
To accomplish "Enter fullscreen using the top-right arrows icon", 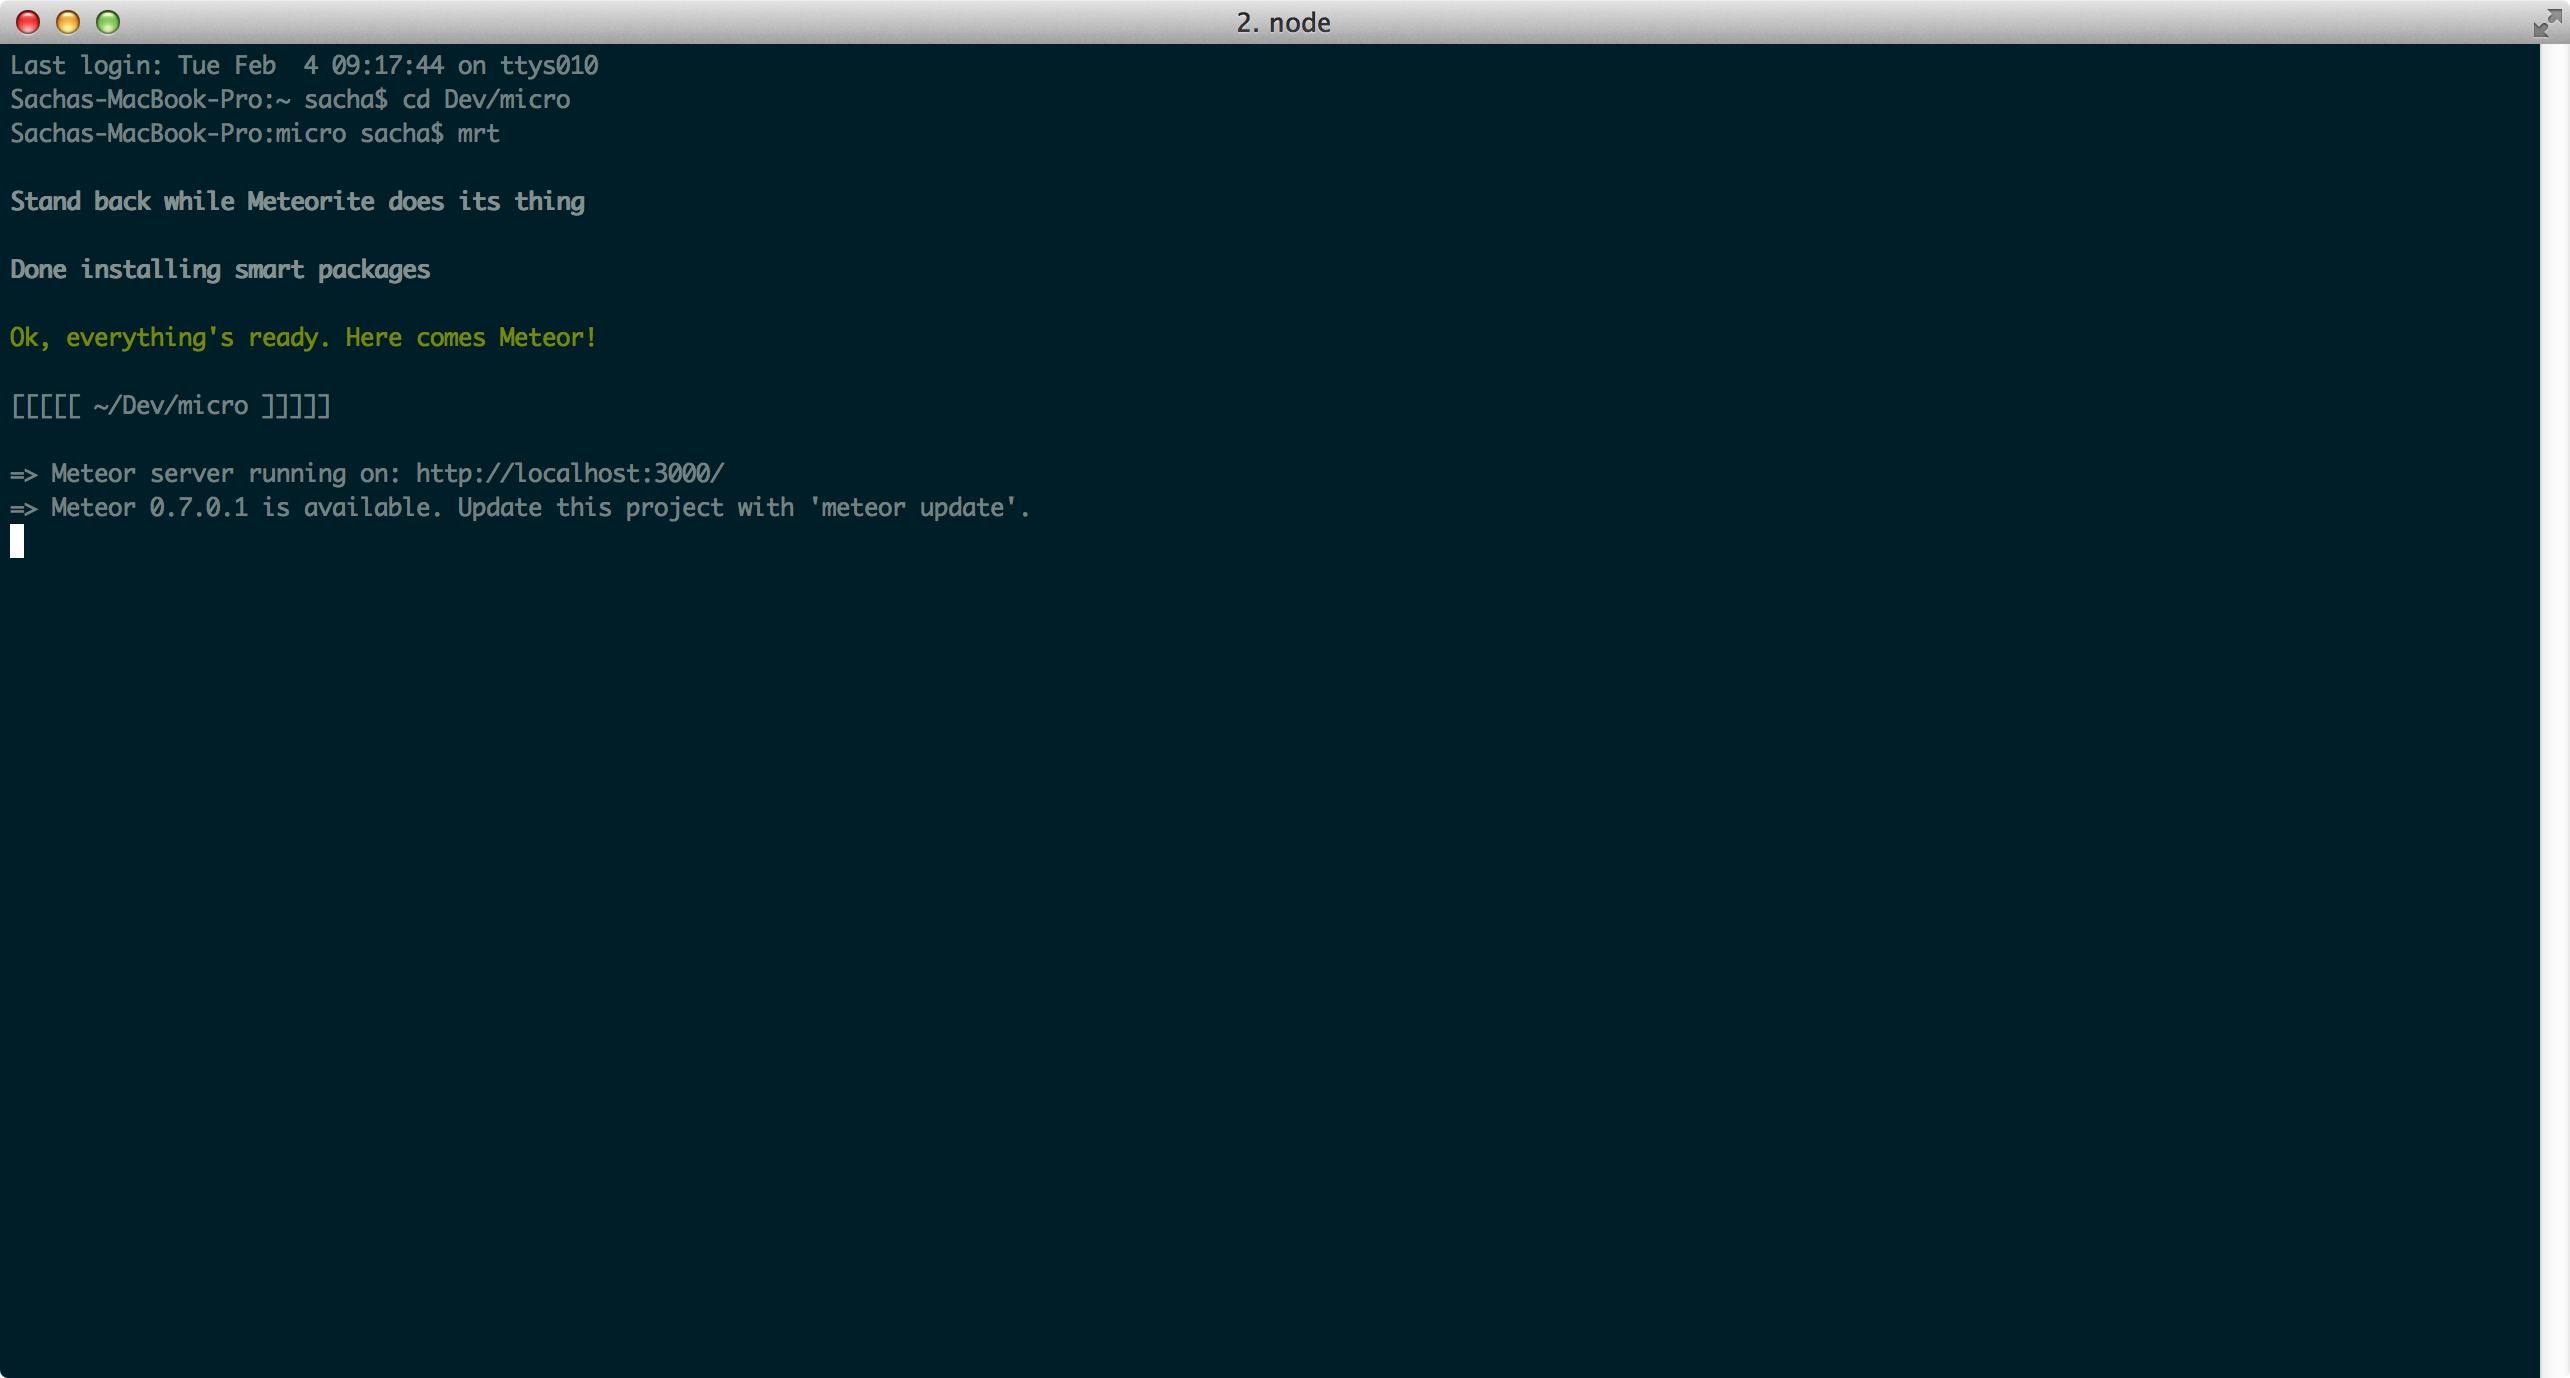I will tap(2546, 22).
